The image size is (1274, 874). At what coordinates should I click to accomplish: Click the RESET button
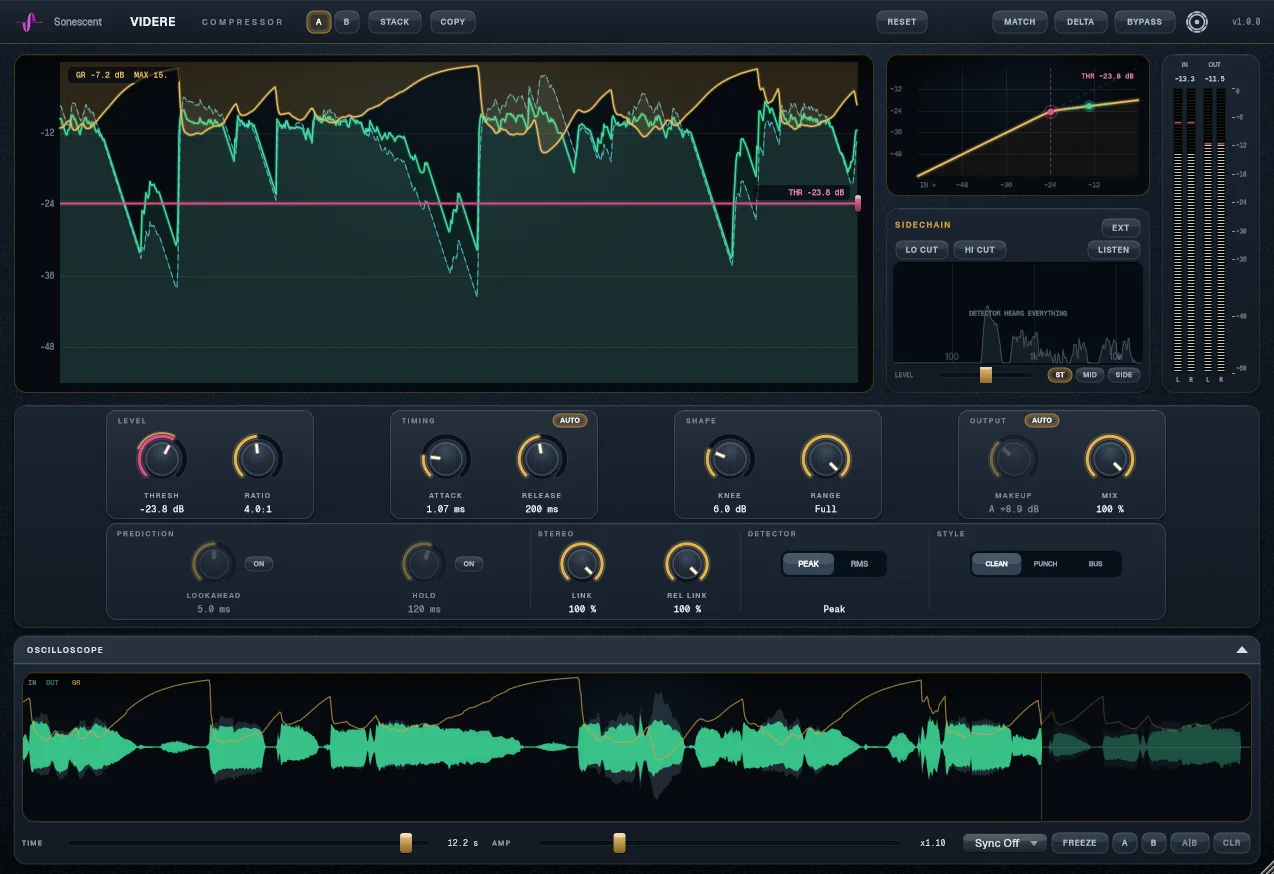pos(901,22)
